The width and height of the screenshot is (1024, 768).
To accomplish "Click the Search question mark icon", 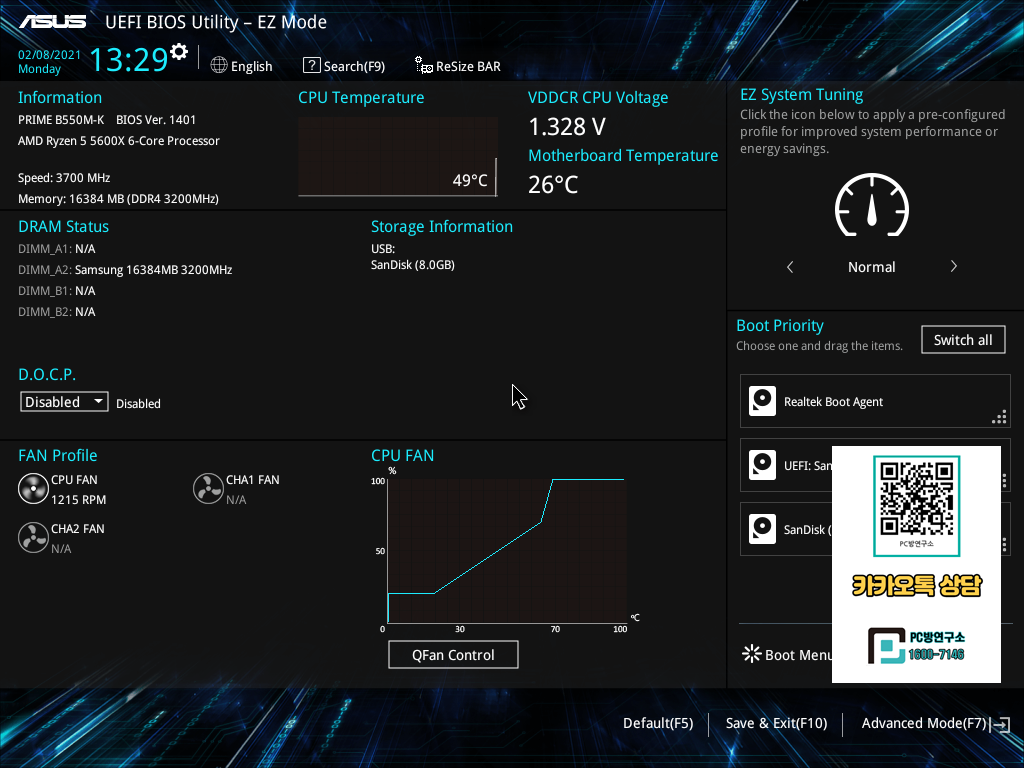I will tap(312, 65).
